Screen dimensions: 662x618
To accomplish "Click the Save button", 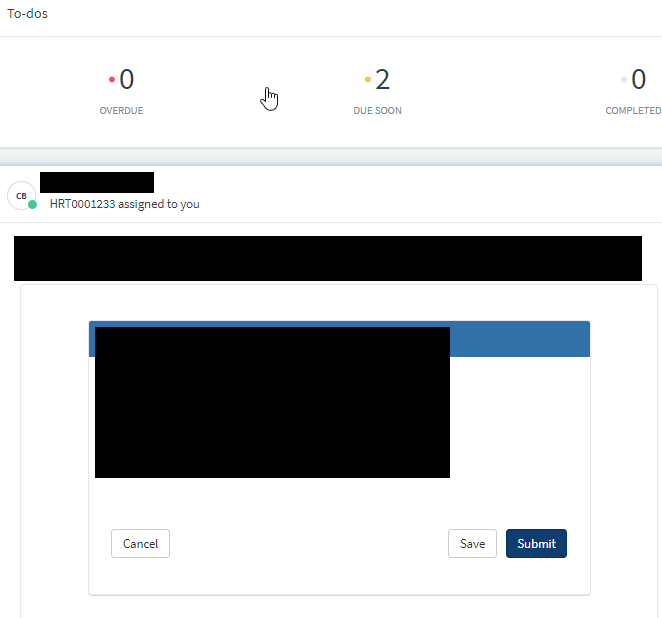I will click(472, 543).
